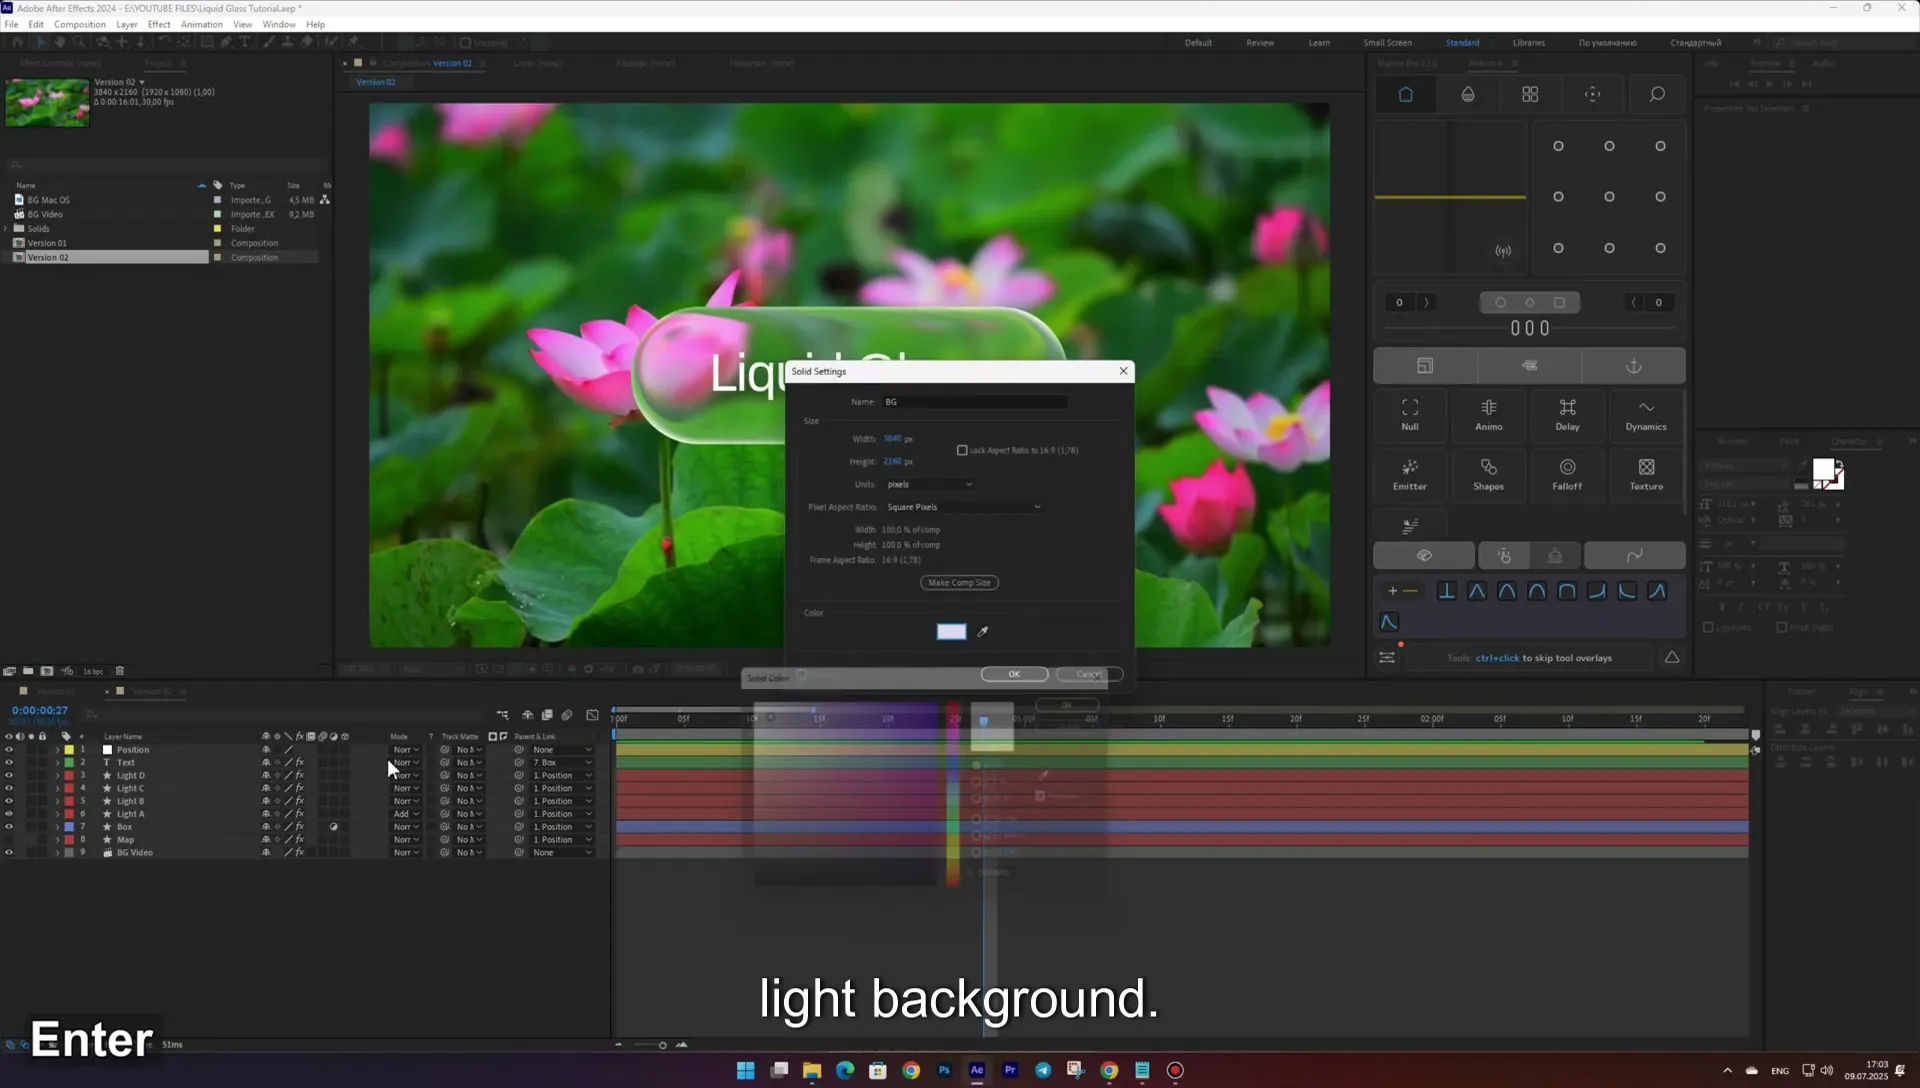Select the Emitter tool

click(x=1410, y=474)
